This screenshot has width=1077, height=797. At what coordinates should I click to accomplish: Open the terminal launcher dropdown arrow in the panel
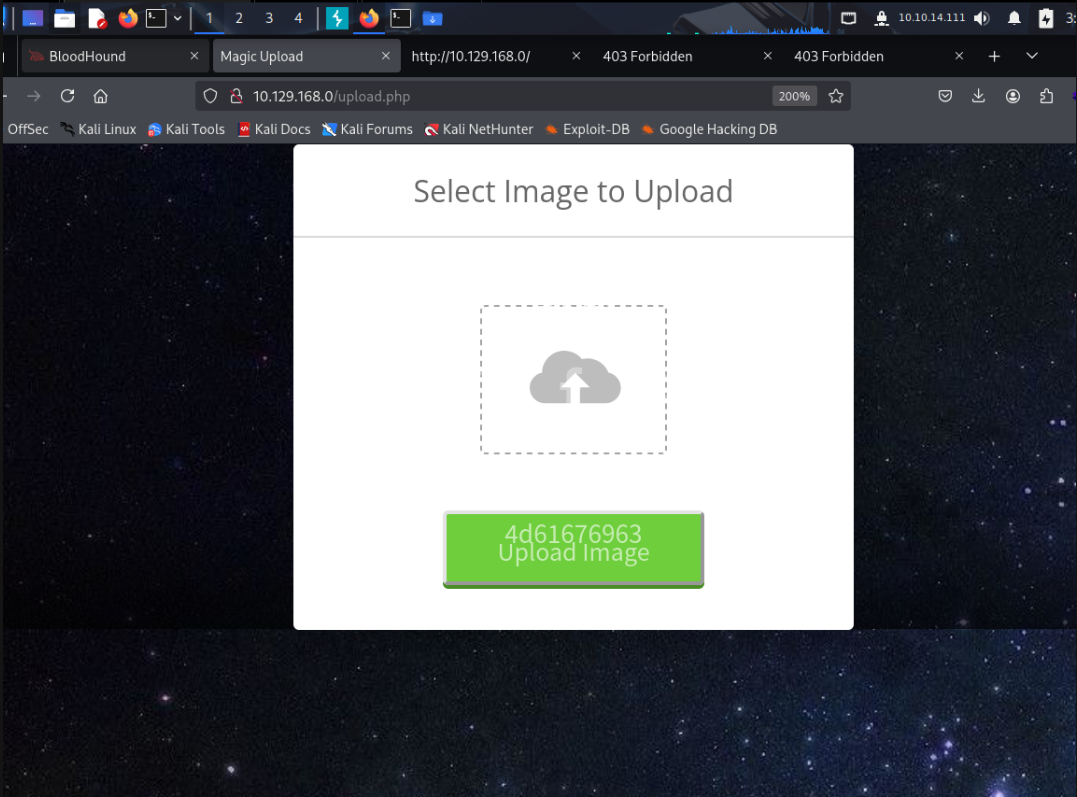coord(178,18)
